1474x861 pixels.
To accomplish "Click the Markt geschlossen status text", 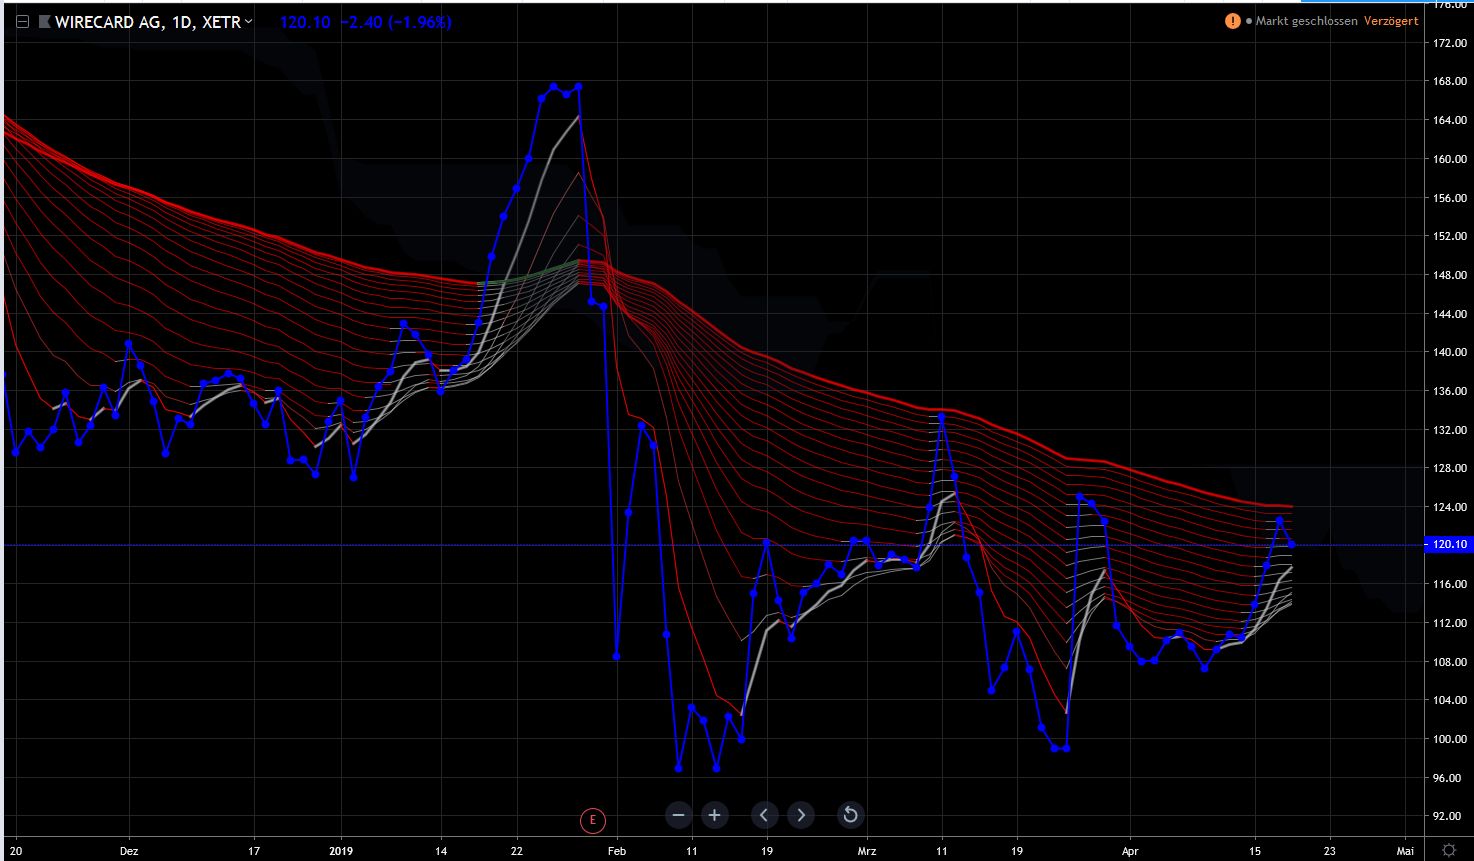I will coord(1307,19).
